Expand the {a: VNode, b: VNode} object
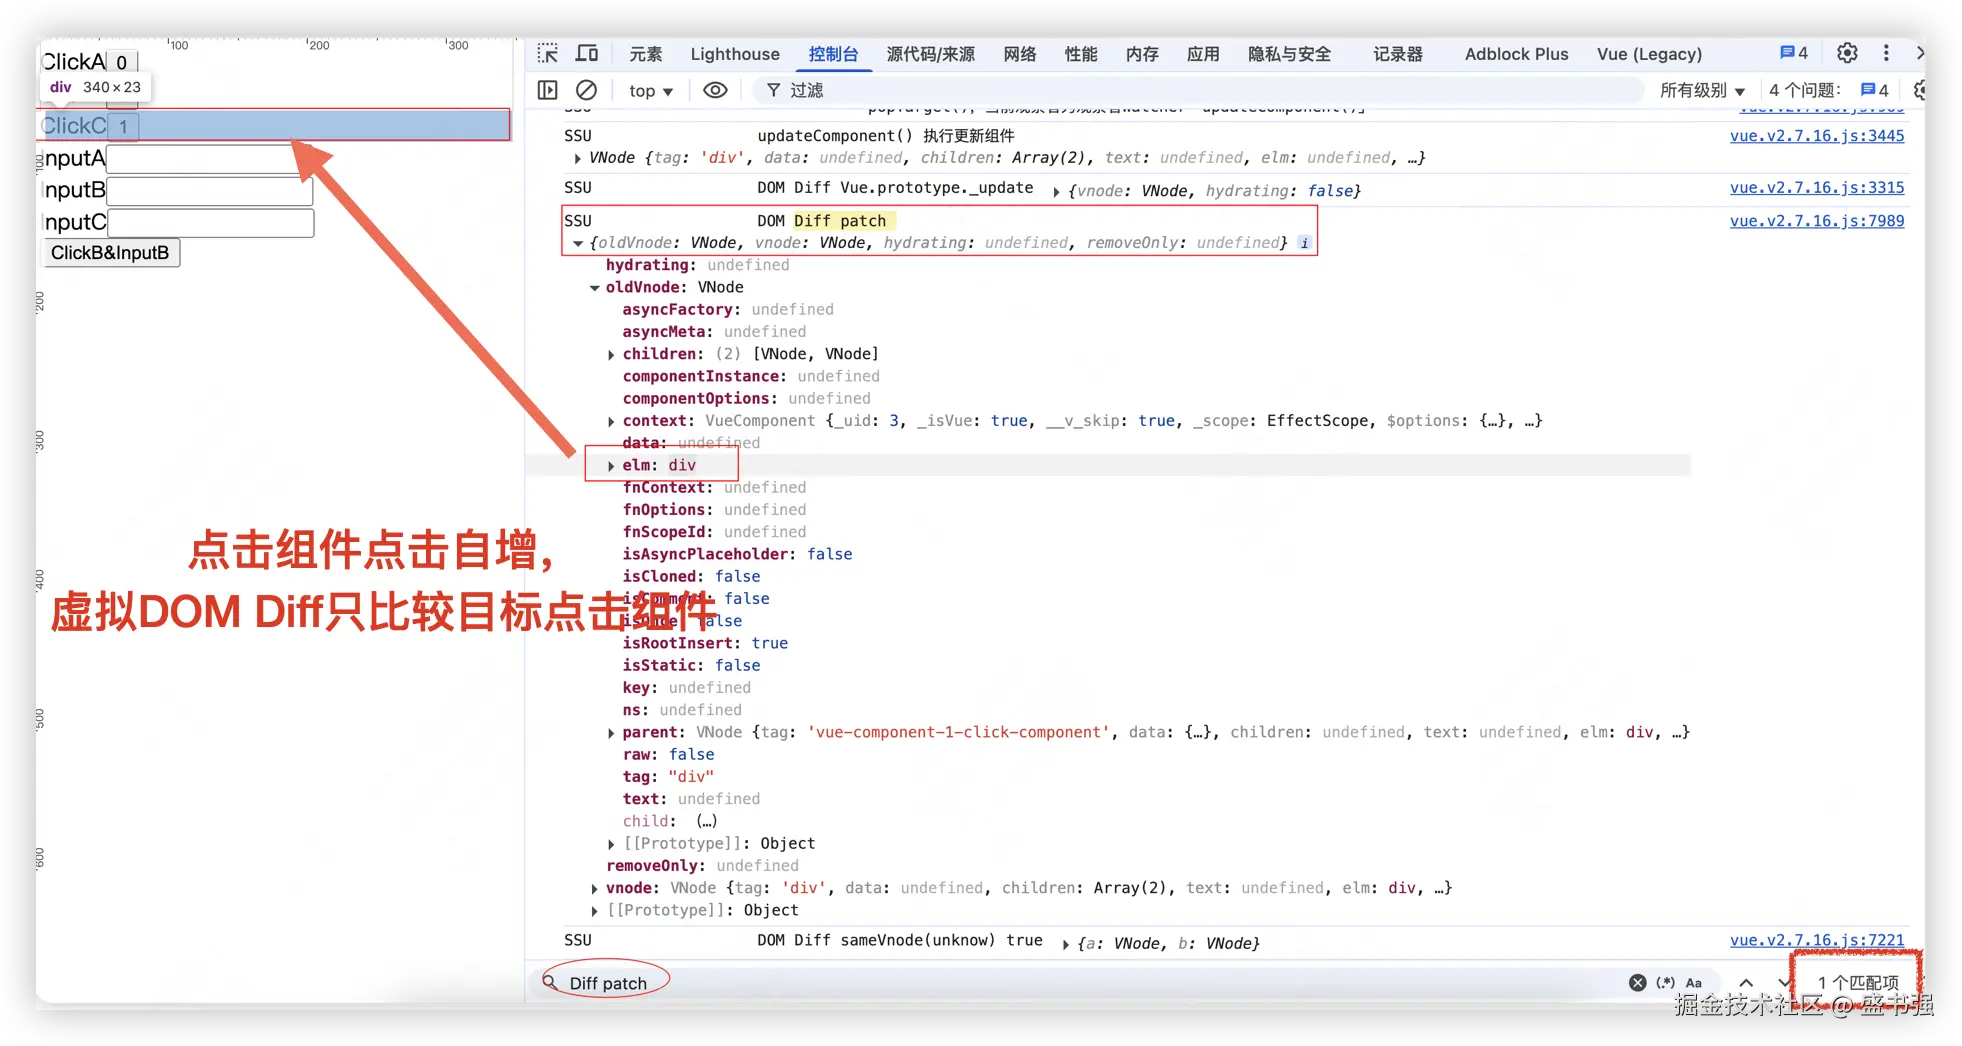The height and width of the screenshot is (1046, 1962). click(1066, 944)
